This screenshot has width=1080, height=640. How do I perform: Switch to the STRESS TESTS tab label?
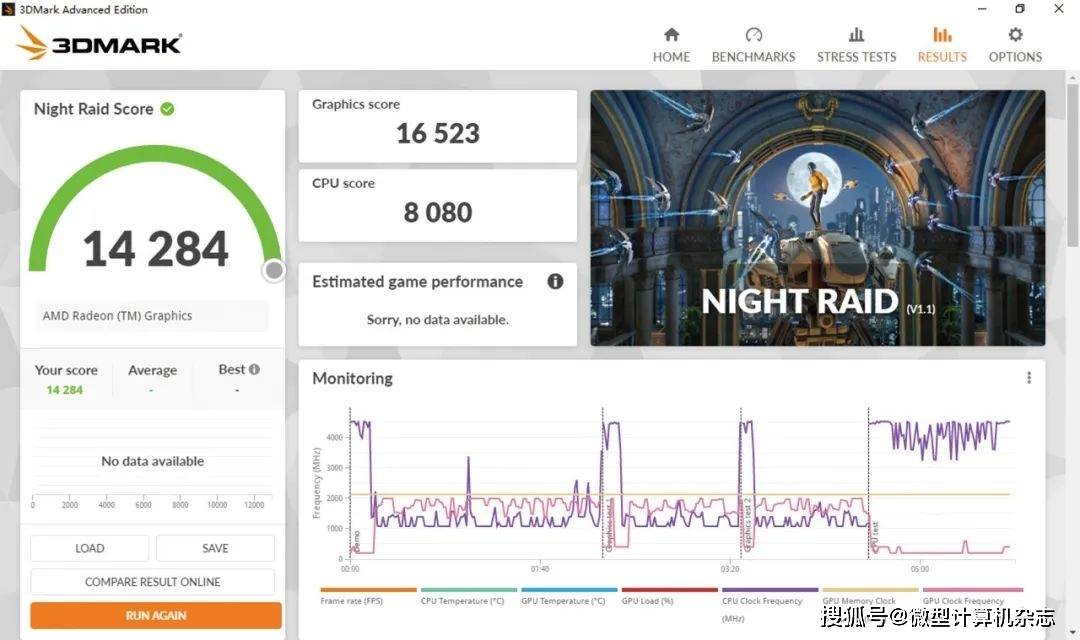click(x=856, y=57)
